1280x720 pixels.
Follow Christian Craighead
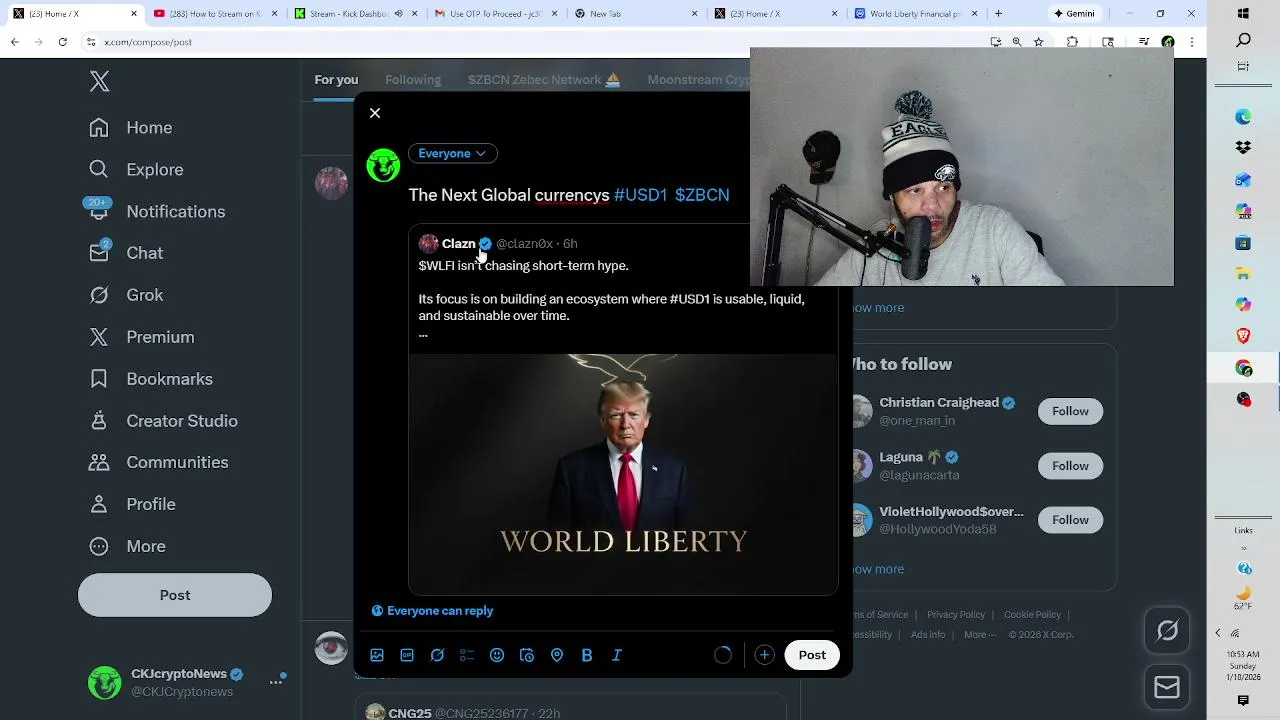click(x=1070, y=411)
